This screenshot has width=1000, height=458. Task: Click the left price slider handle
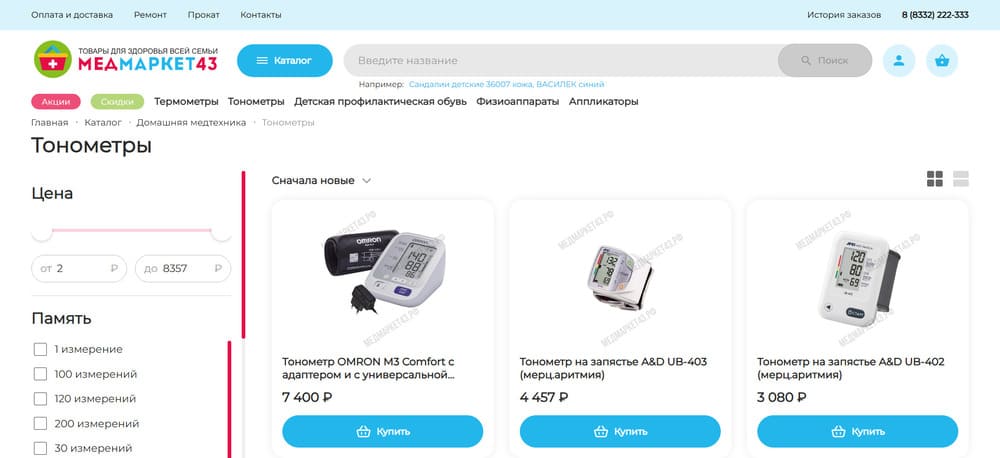(x=41, y=230)
